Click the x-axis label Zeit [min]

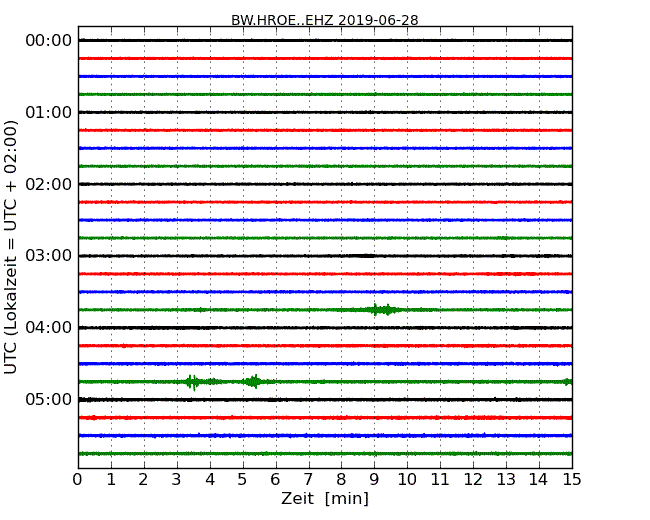coord(325,498)
